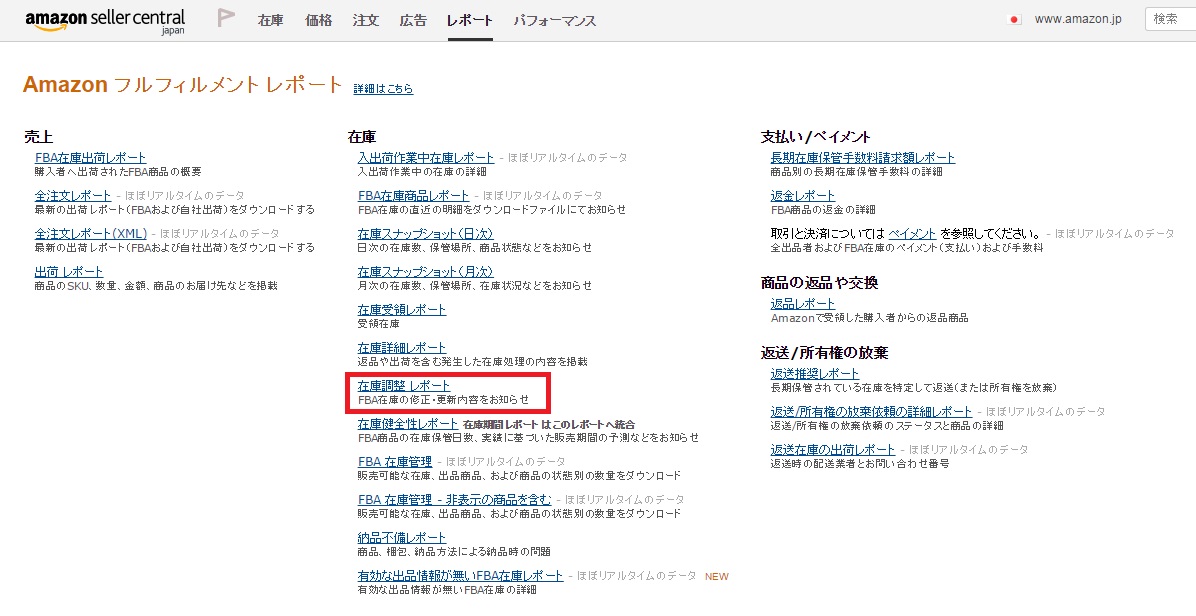Click the flag icon in the header
Screen dimensions: 1196x616
pos(226,18)
